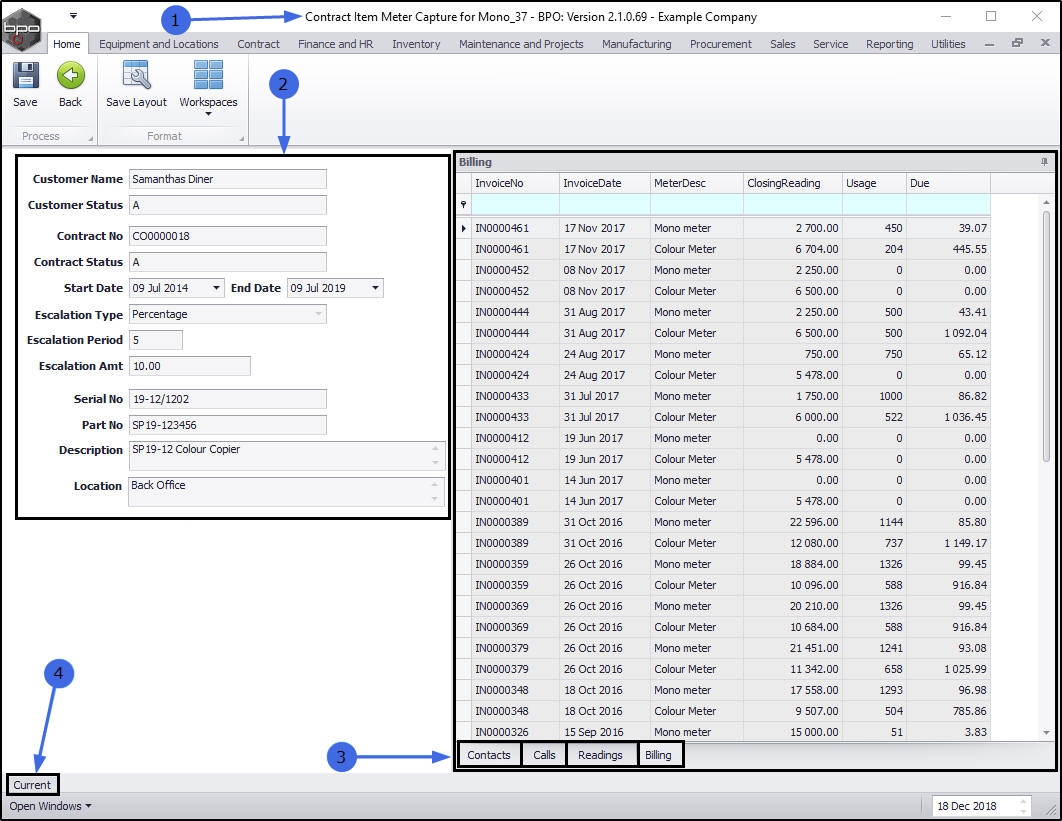Click the Save Layout icon
Screen dimensions: 1062x821
tap(136, 75)
